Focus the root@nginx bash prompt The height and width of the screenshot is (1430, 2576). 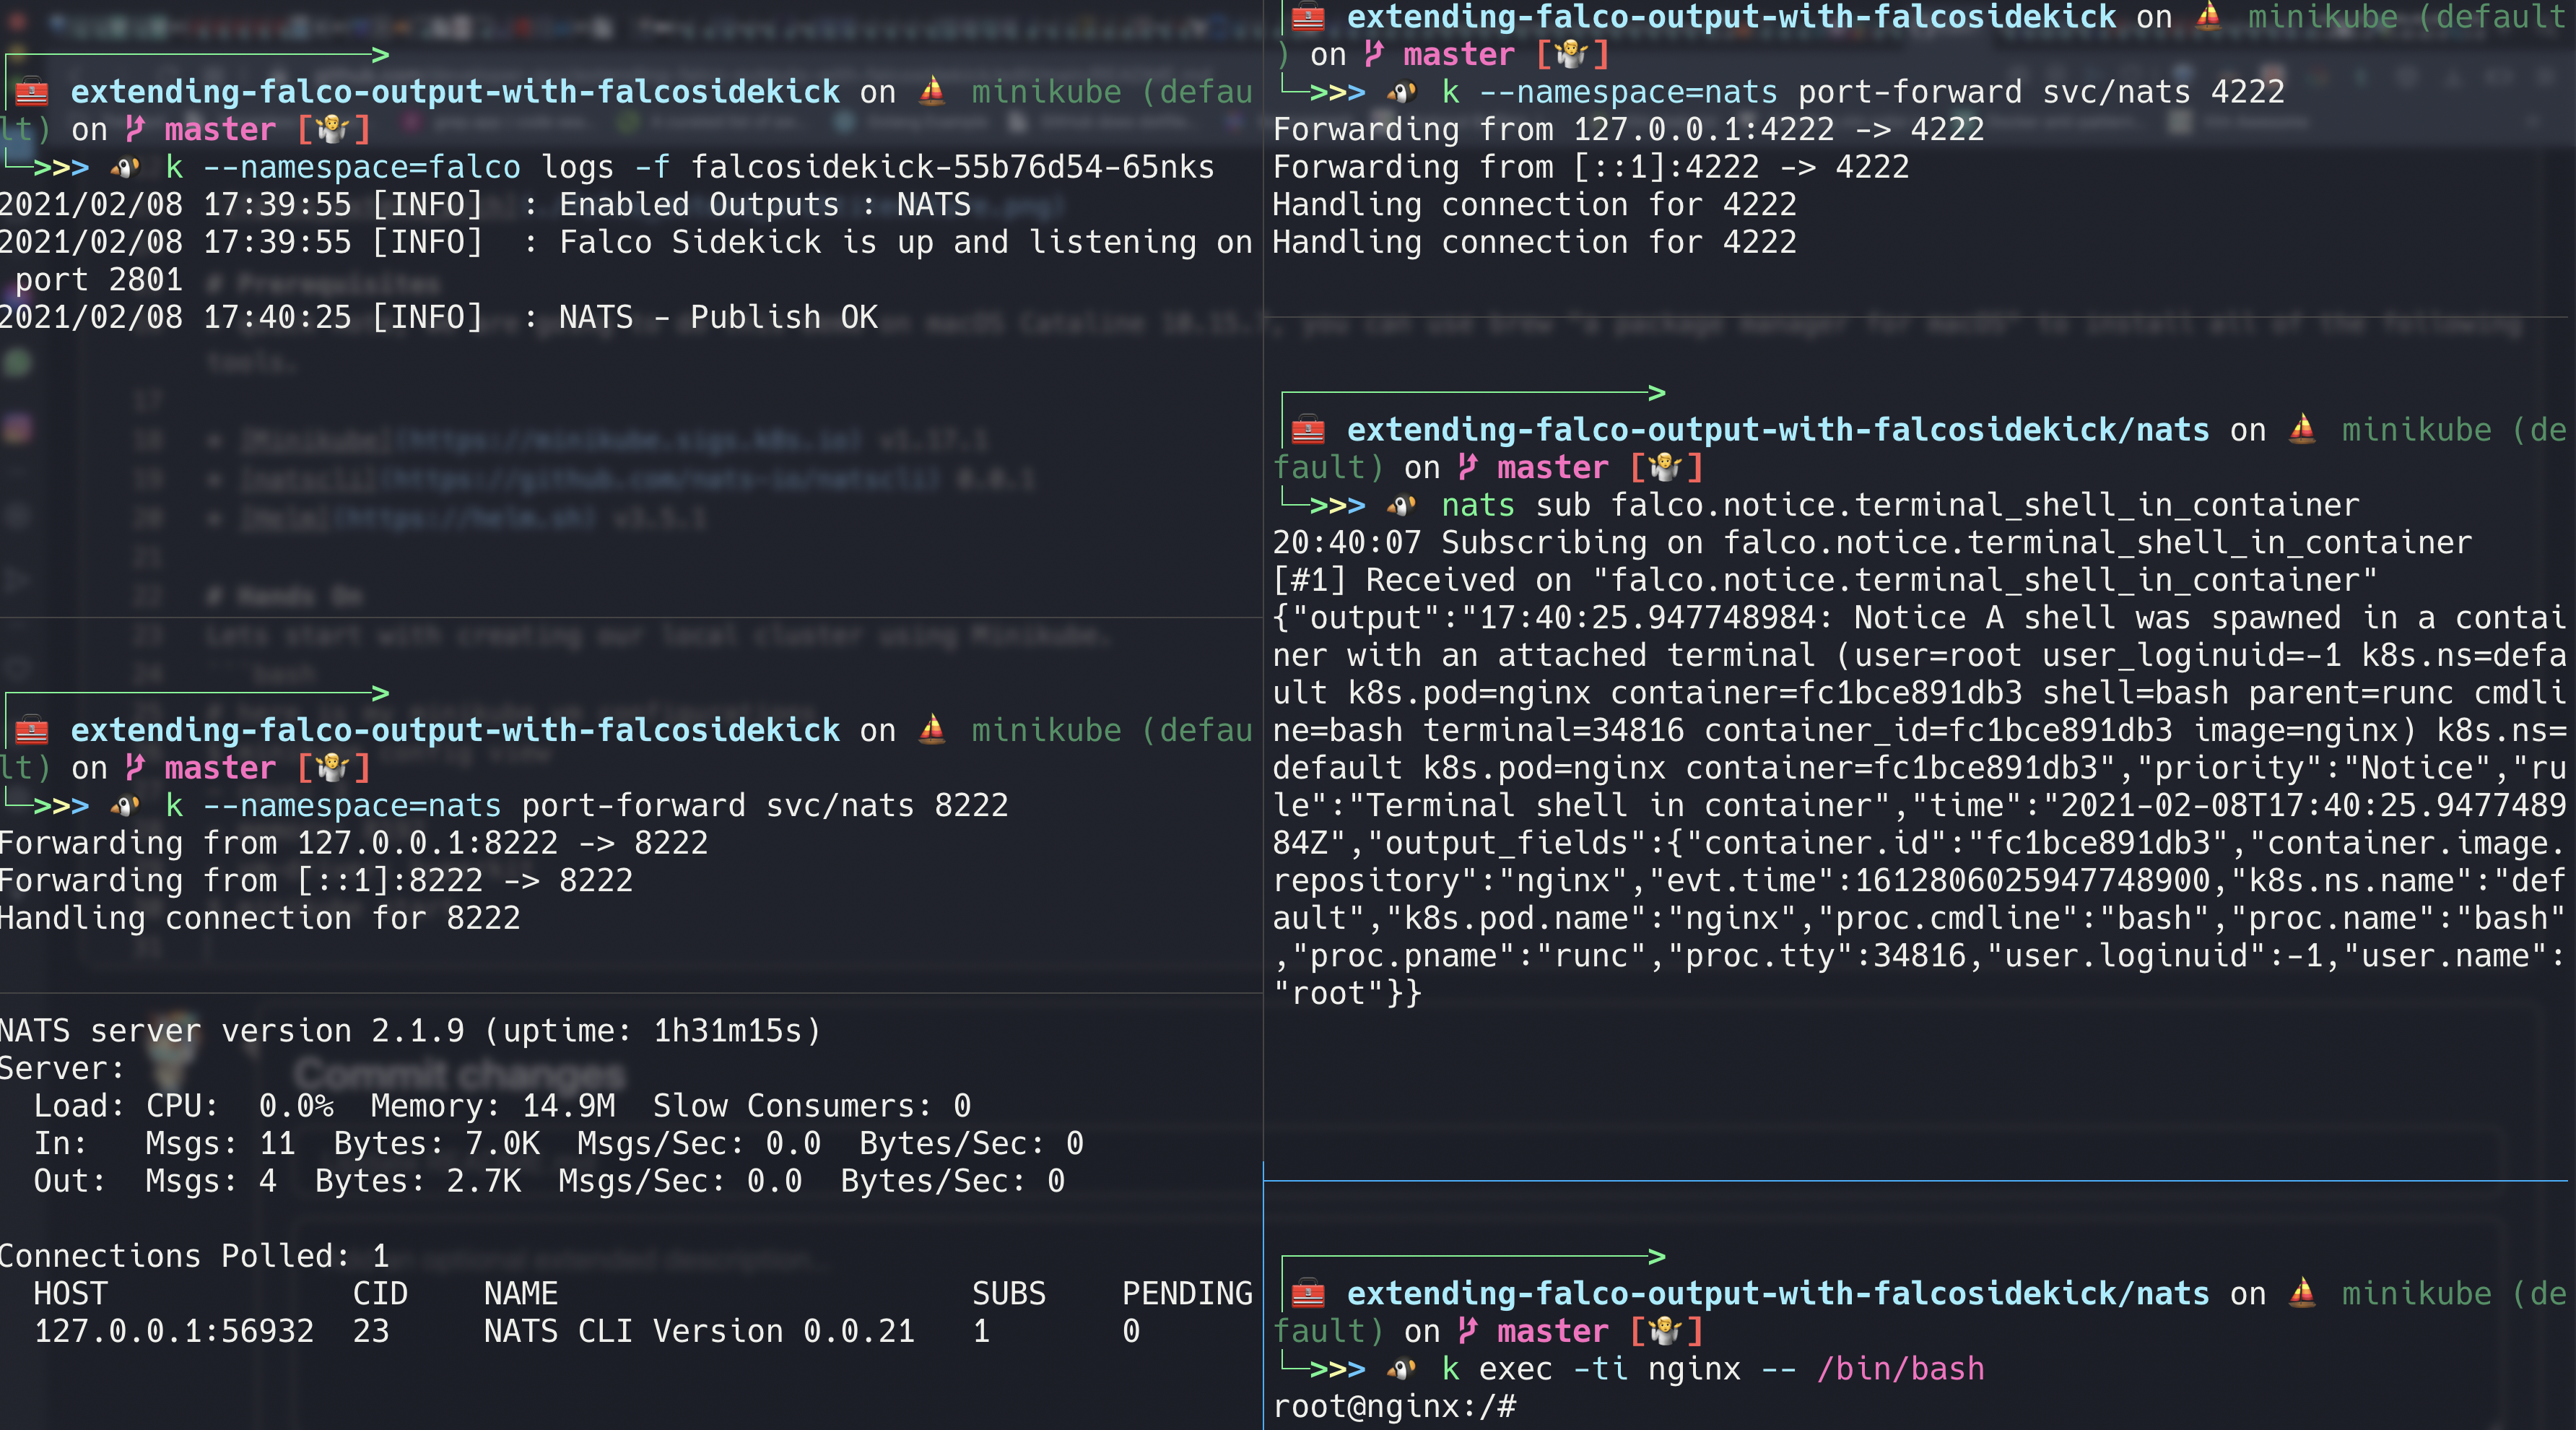[x=1395, y=1407]
